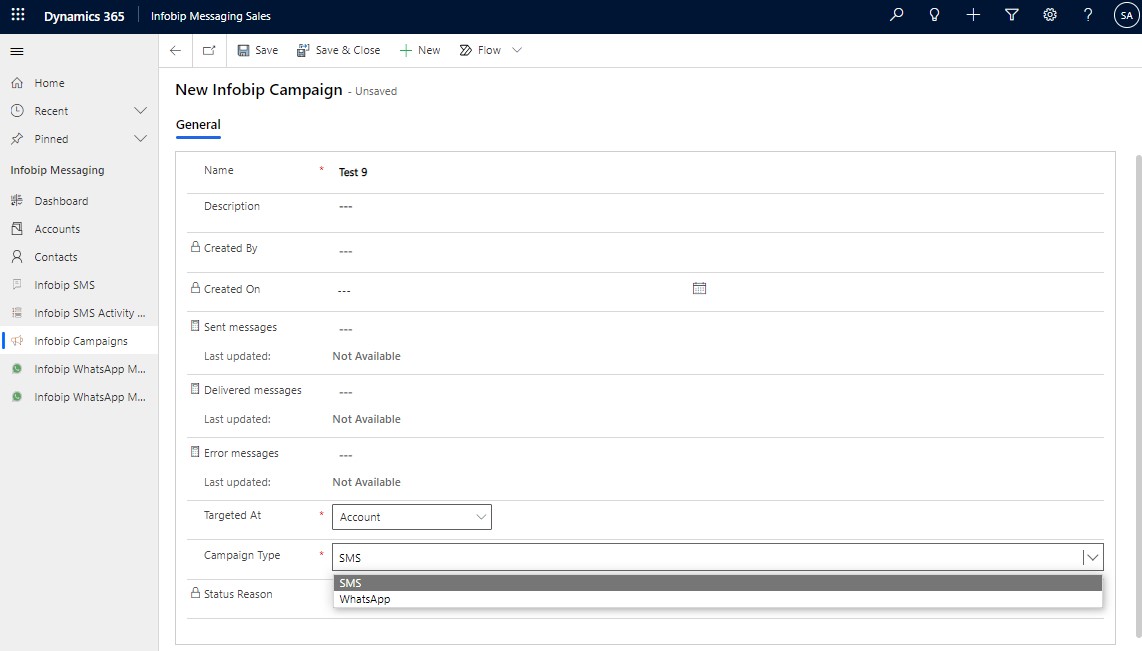This screenshot has height=651, width=1142.
Task: Click the search magnifier icon
Action: [x=896, y=15]
